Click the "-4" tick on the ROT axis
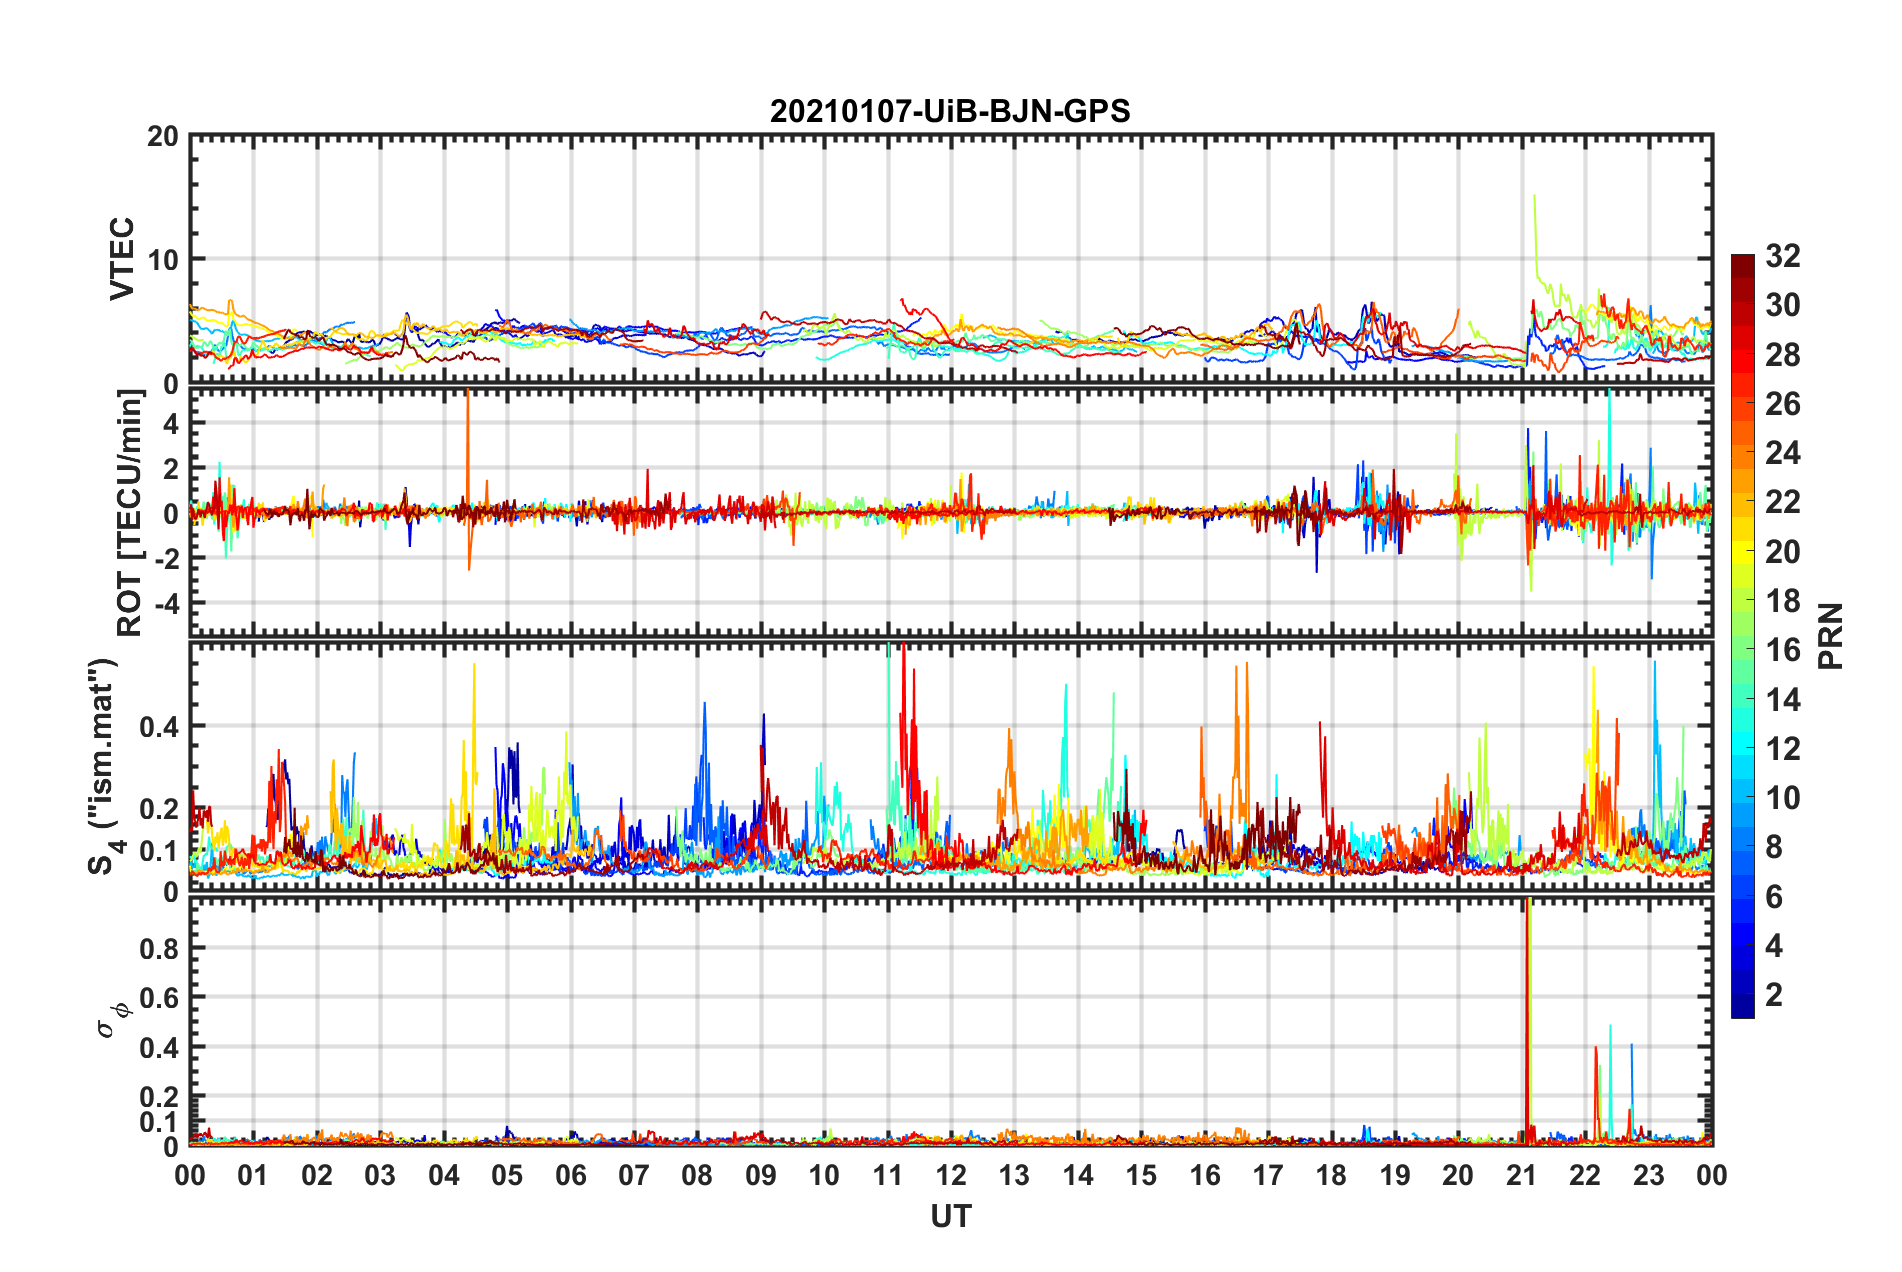The height and width of the screenshot is (1272, 1902). pos(166,603)
